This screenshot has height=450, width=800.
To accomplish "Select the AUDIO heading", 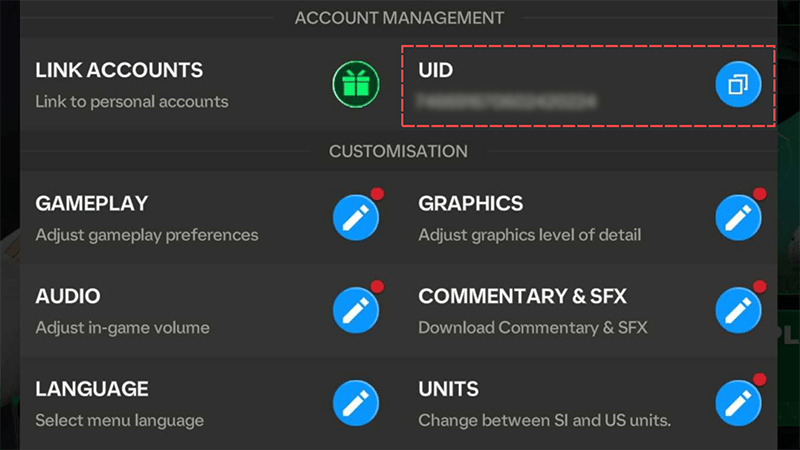I will click(x=68, y=296).
